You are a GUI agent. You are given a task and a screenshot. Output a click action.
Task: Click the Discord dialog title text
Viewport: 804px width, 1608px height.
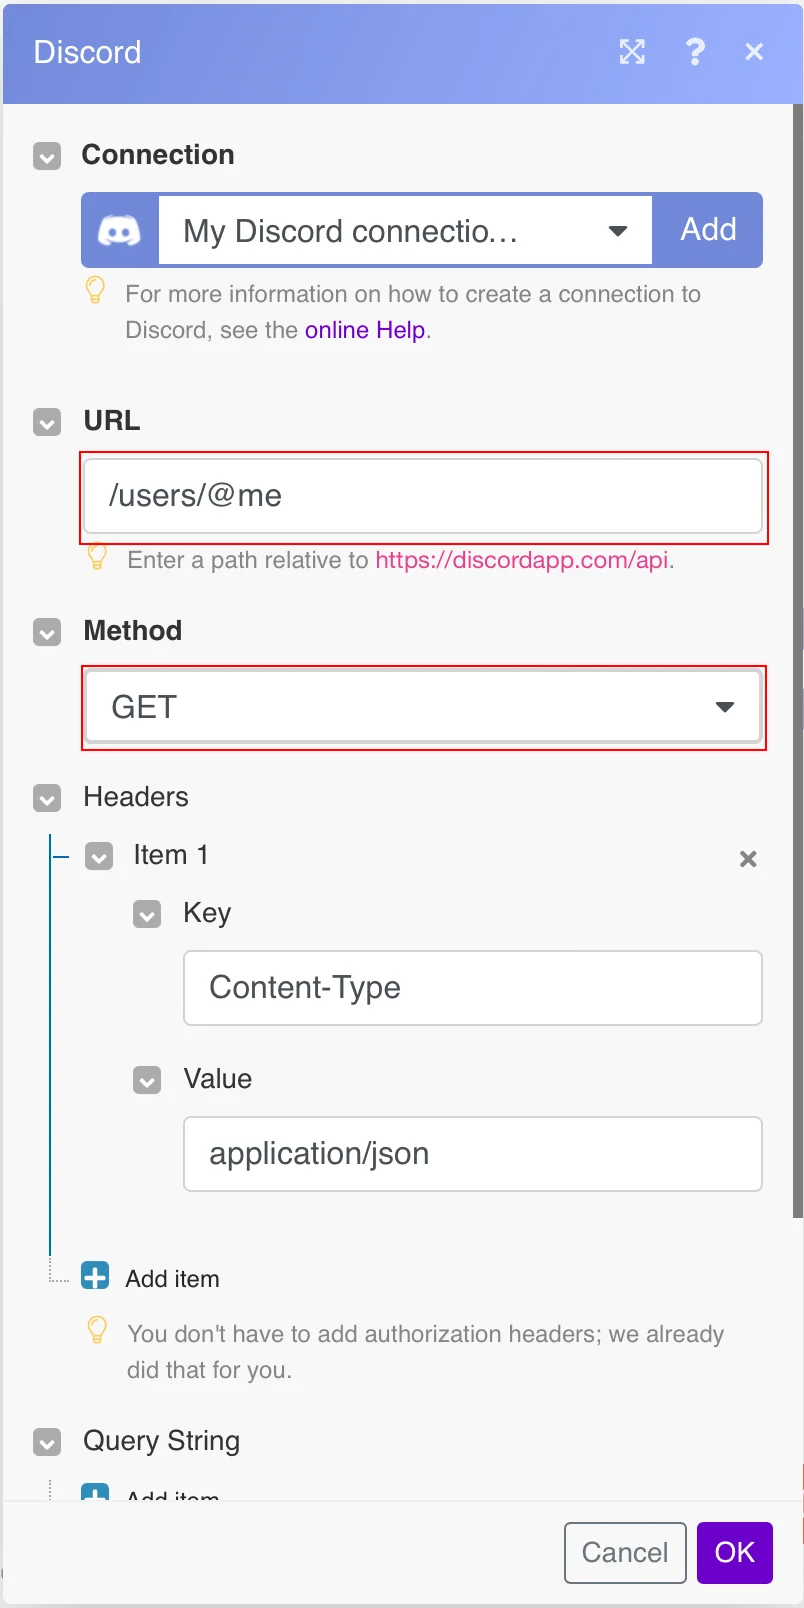tap(87, 52)
